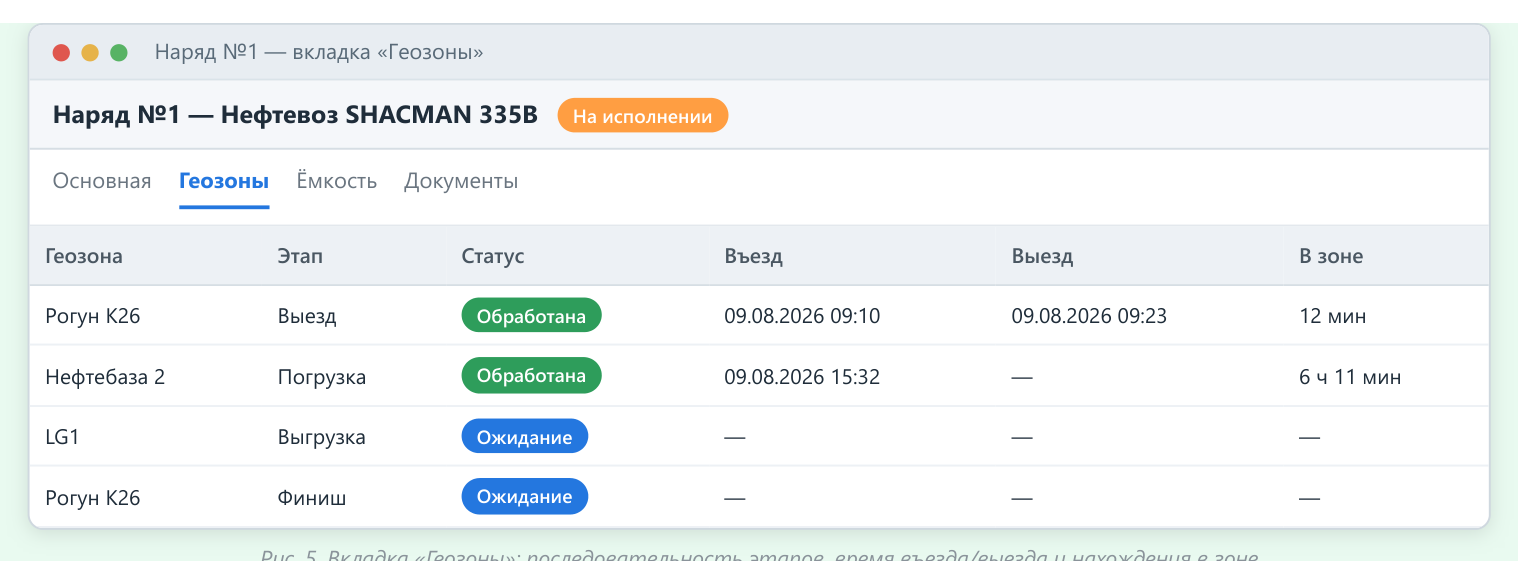Viewport: 1518px width, 561px height.
Task: Click exit time 09.08.2026 09:23
Action: pyautogui.click(x=1089, y=316)
